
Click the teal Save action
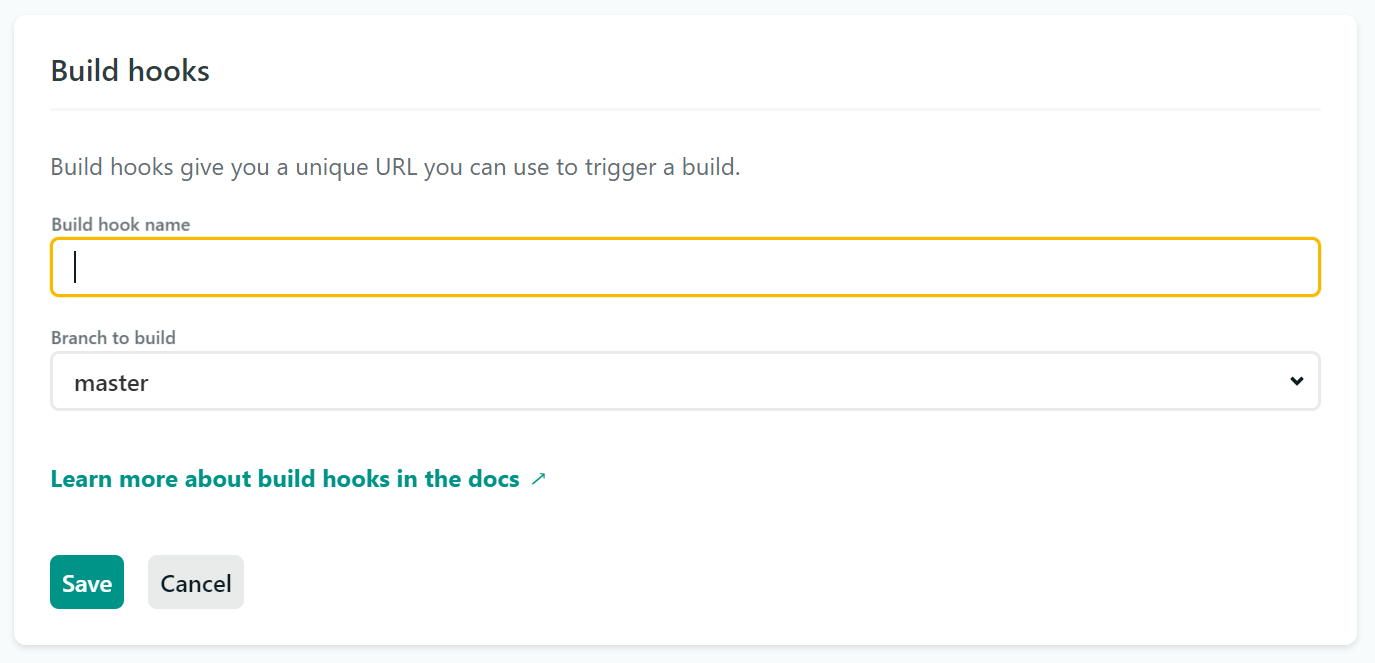pos(86,582)
